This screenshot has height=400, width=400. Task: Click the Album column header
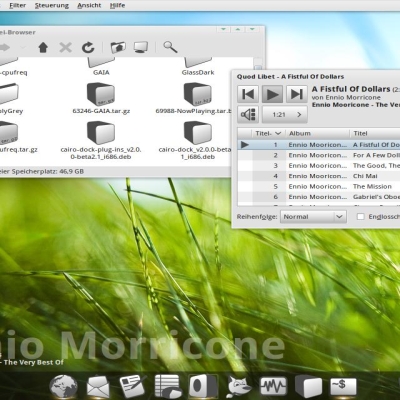(317, 133)
